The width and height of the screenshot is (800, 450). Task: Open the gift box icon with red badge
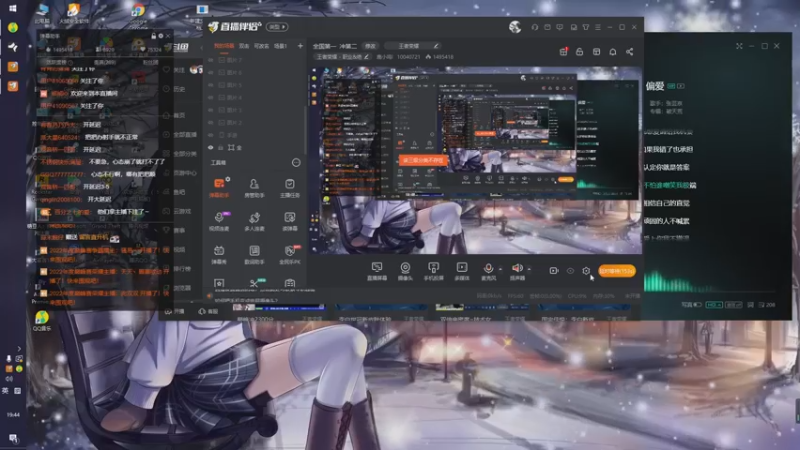click(563, 52)
